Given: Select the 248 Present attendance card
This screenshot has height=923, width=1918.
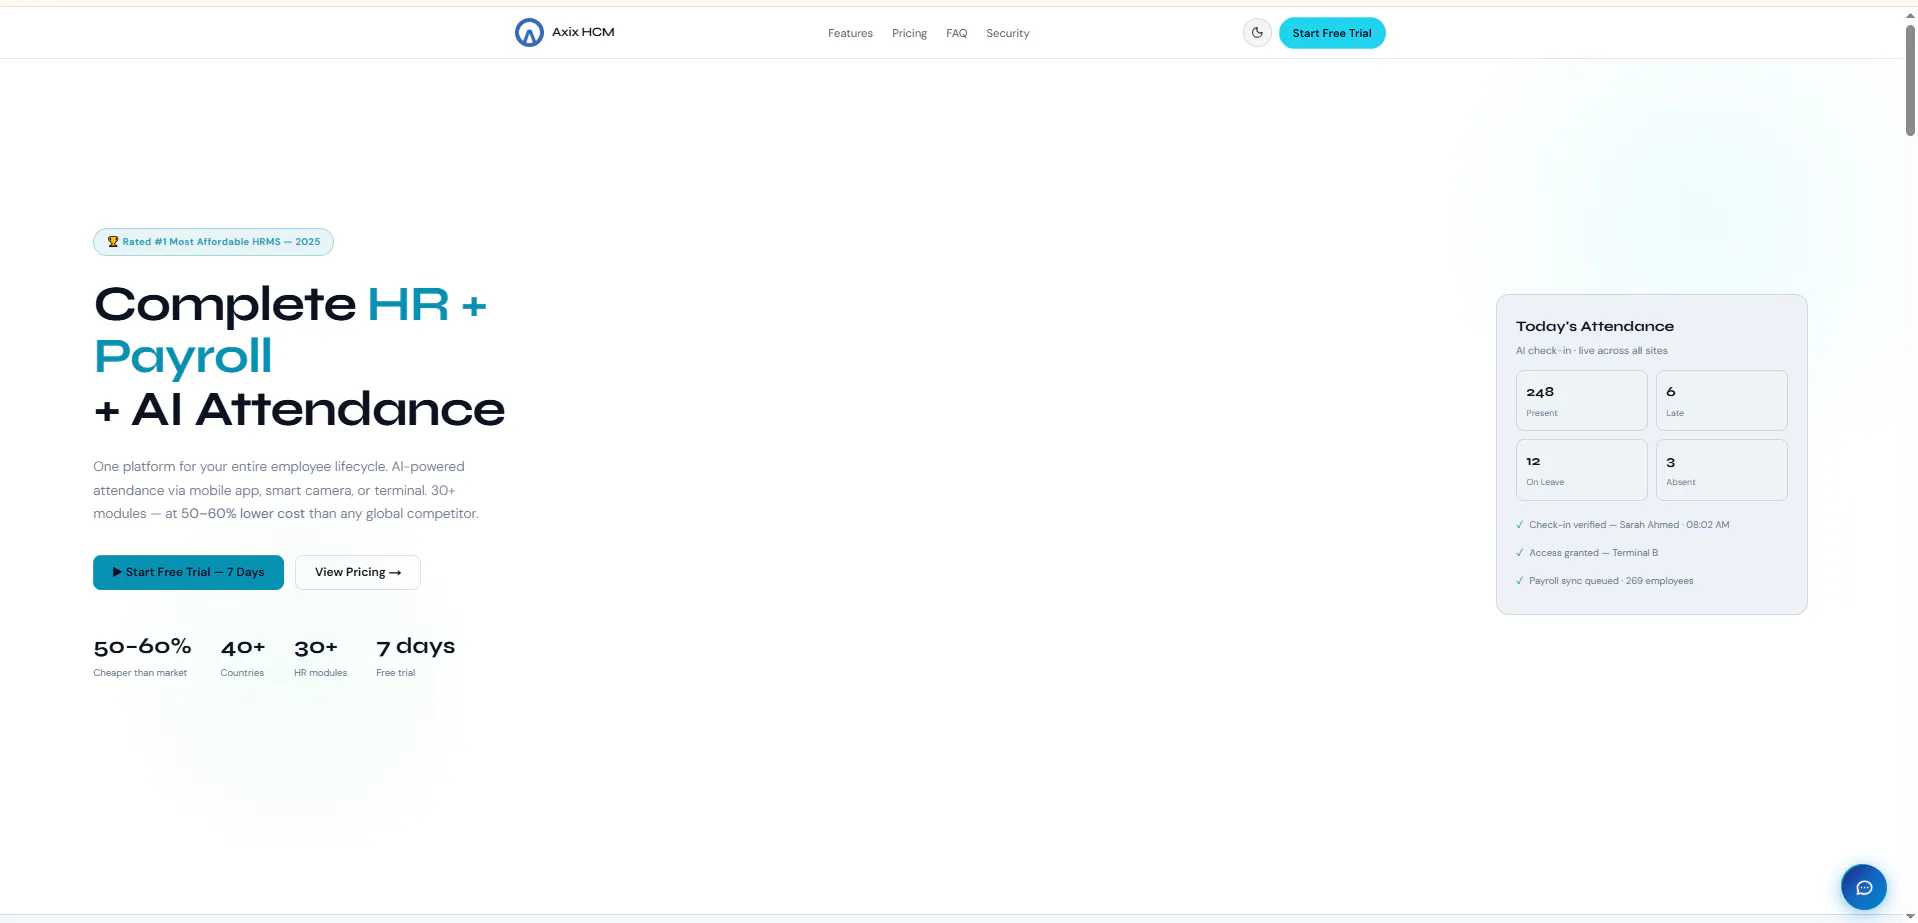Looking at the screenshot, I should pos(1581,401).
